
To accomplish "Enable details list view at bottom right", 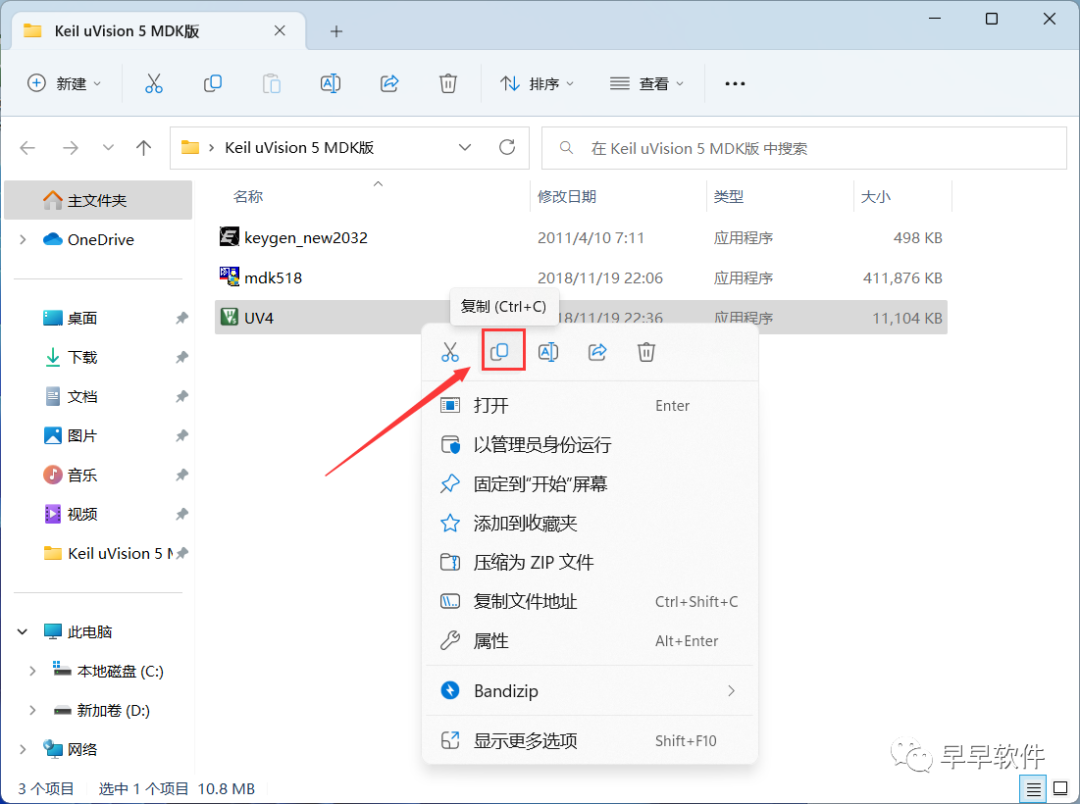I will (1034, 789).
